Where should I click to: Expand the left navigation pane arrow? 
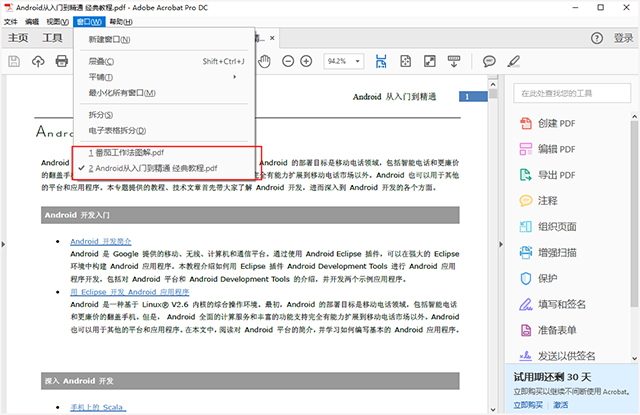[x=3, y=244]
